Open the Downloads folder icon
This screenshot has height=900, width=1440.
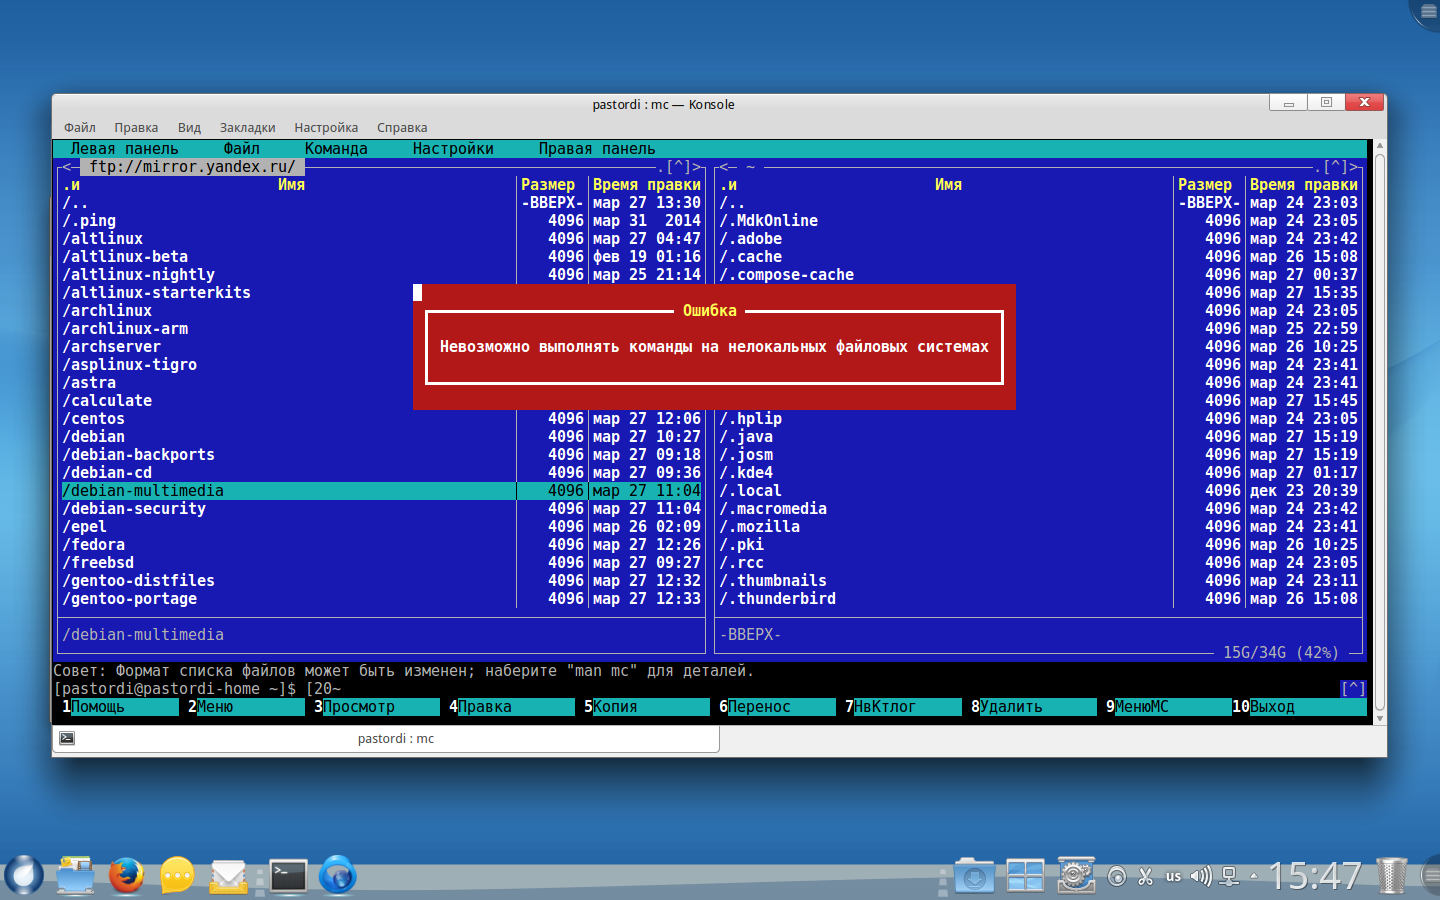(974, 877)
